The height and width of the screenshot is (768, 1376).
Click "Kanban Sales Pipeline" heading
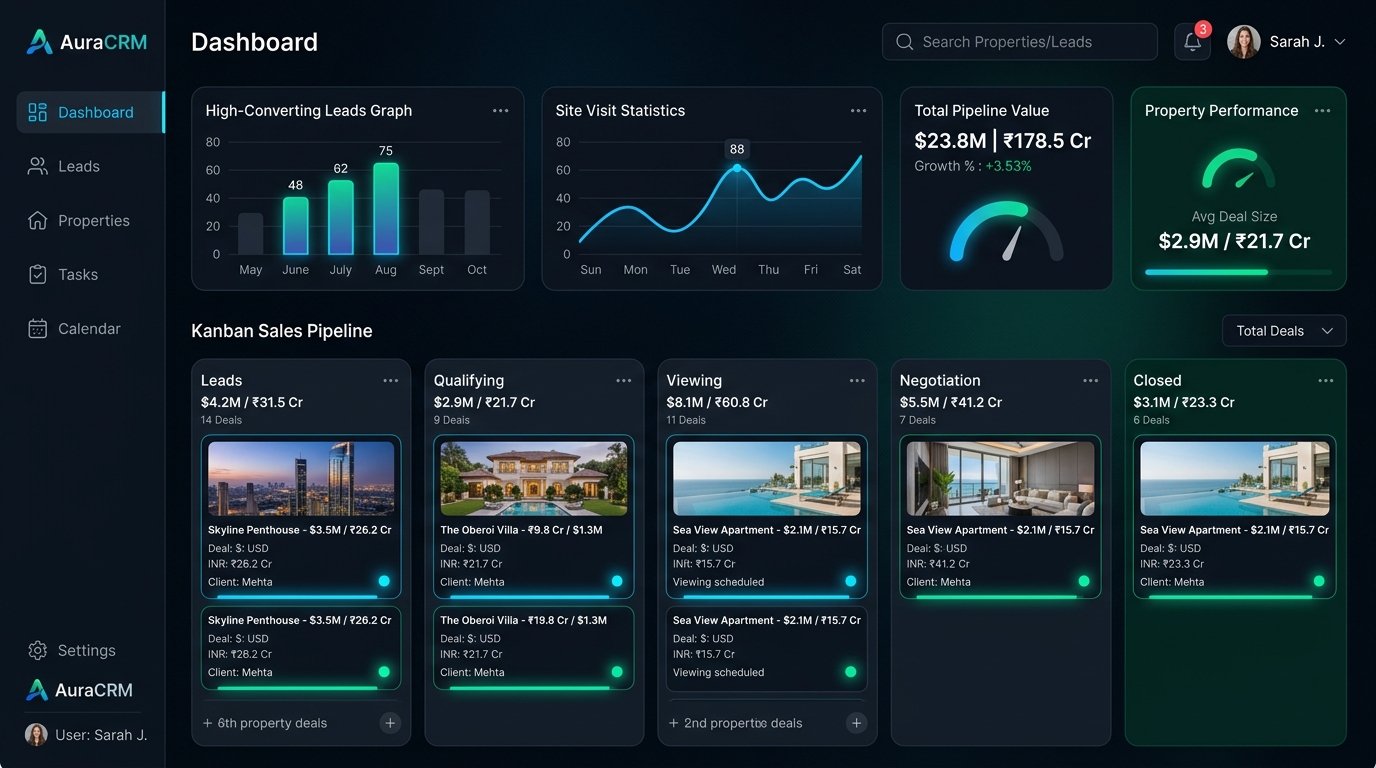tap(282, 331)
